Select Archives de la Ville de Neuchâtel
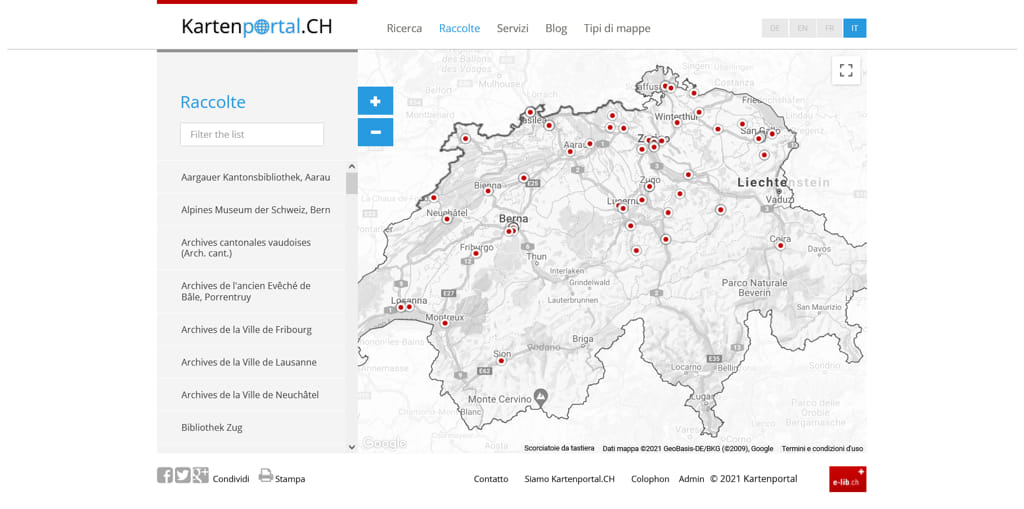Image resolution: width=1024 pixels, height=509 pixels. tap(251, 395)
